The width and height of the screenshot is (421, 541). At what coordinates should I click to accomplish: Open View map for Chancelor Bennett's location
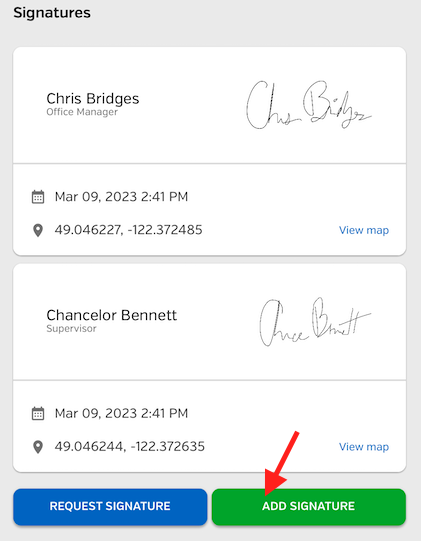coord(364,447)
